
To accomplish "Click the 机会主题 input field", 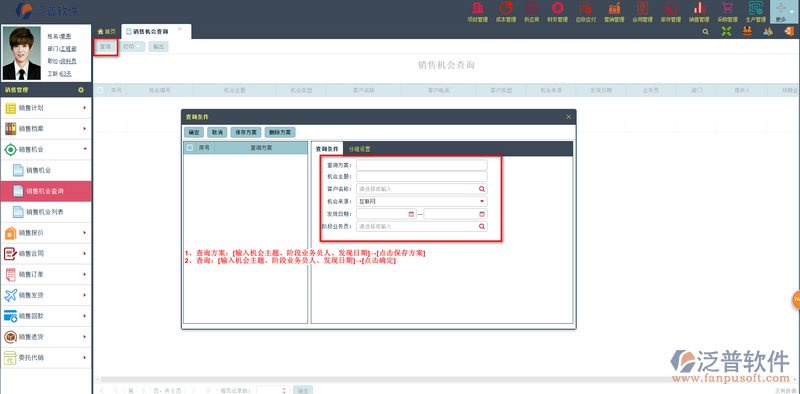I will (x=421, y=176).
